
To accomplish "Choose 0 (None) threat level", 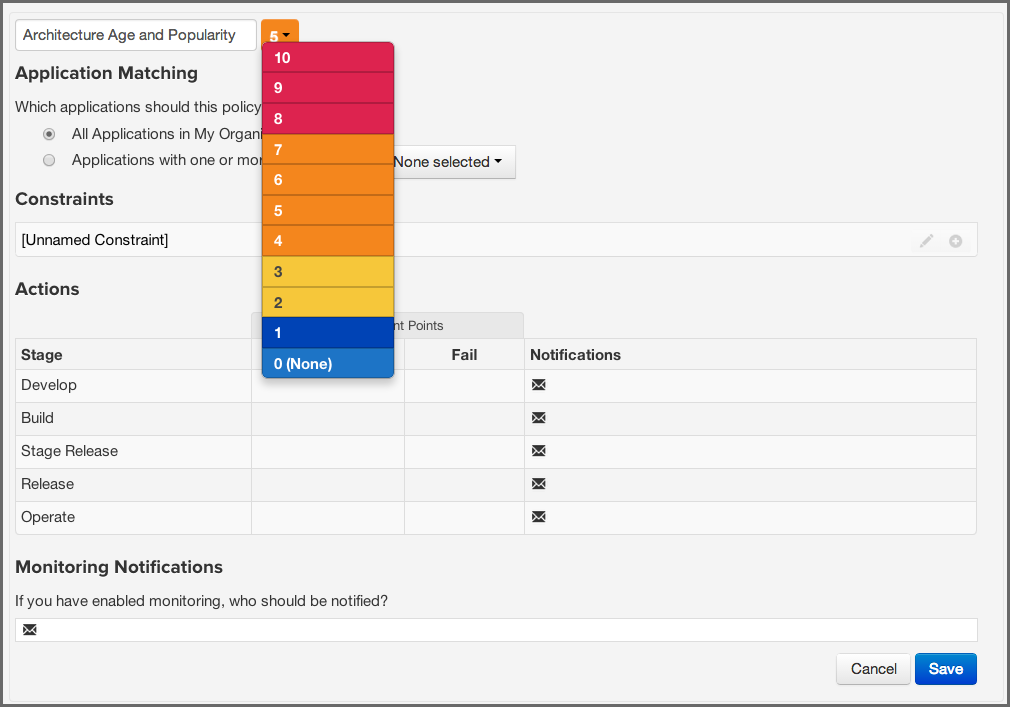I will pos(328,363).
